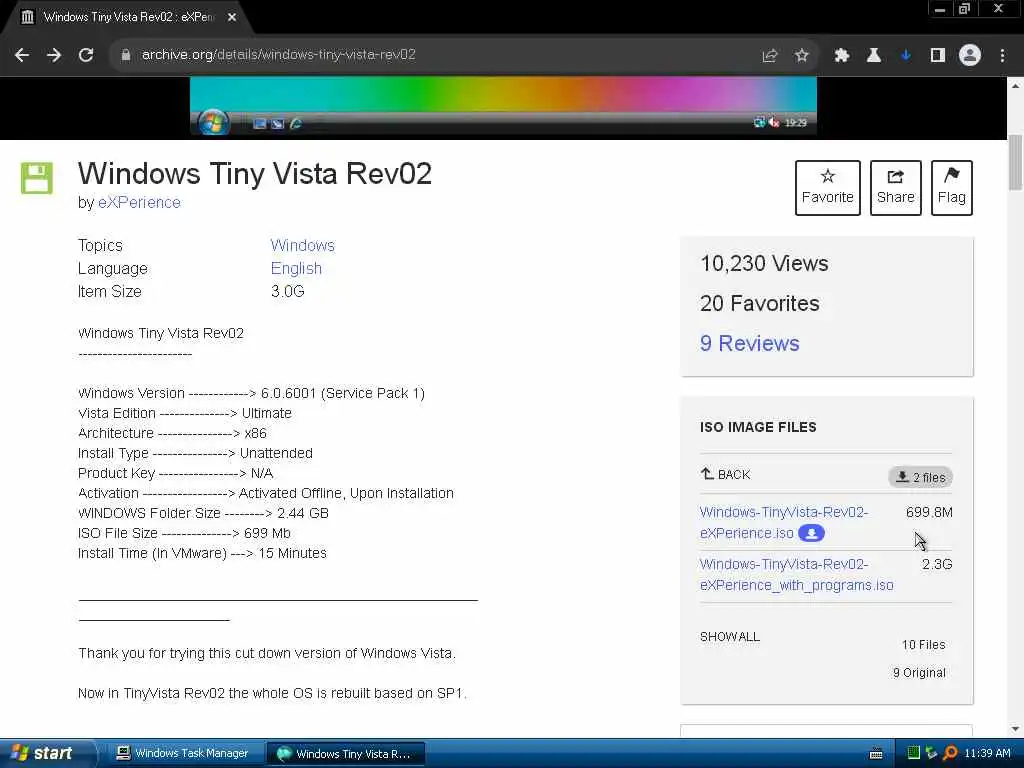1024x768 pixels.
Task: Click the network connection tray icon
Action: (931, 753)
